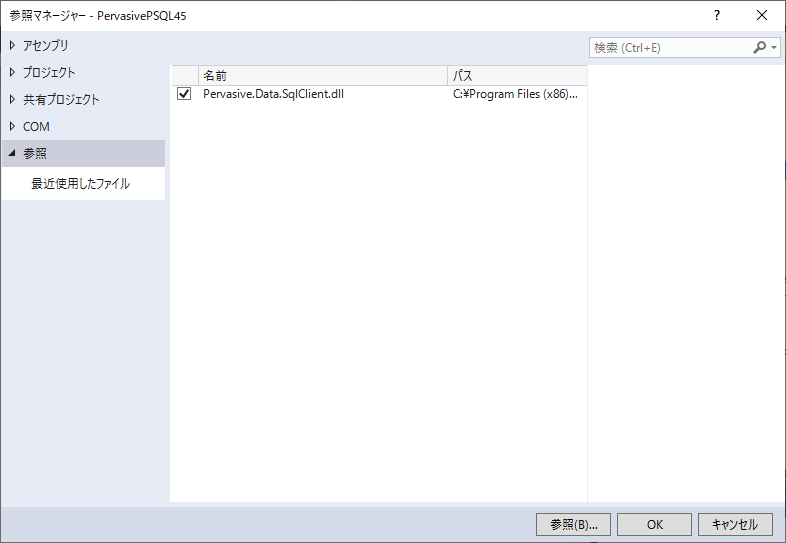Click the search magnifier icon
786x543 pixels.
tap(760, 47)
